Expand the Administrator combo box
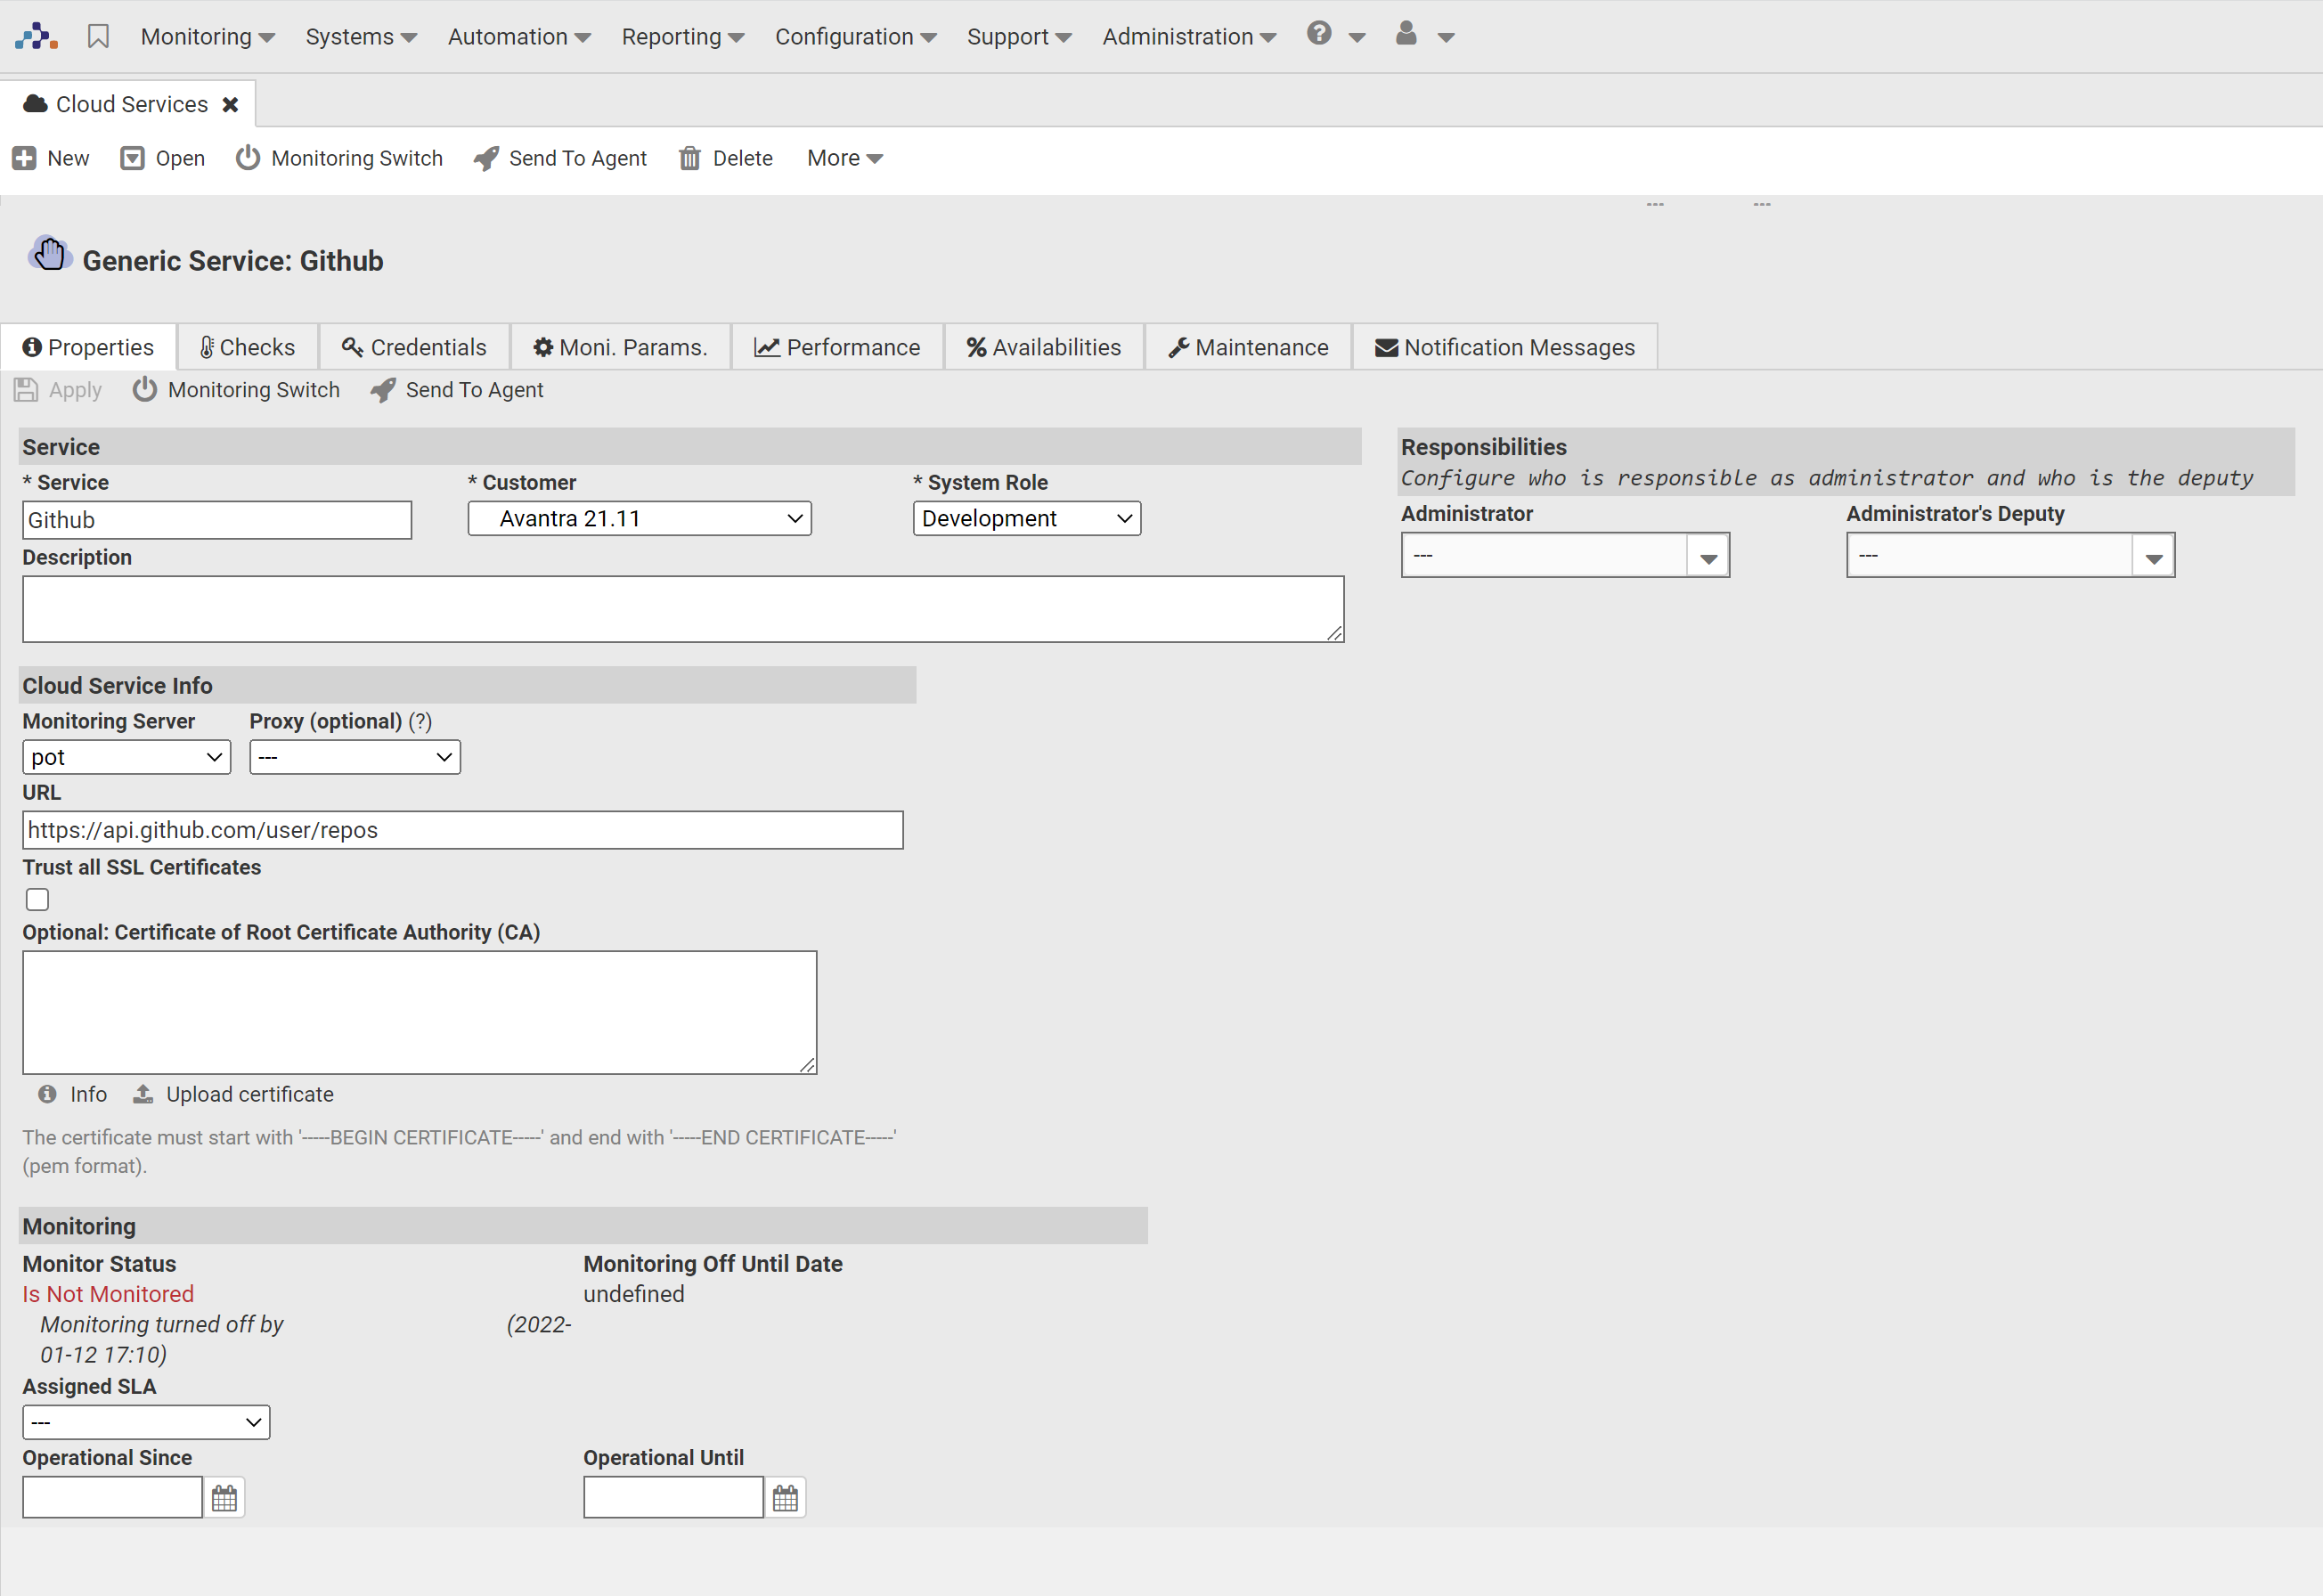This screenshot has height=1596, width=2323. 1708,556
